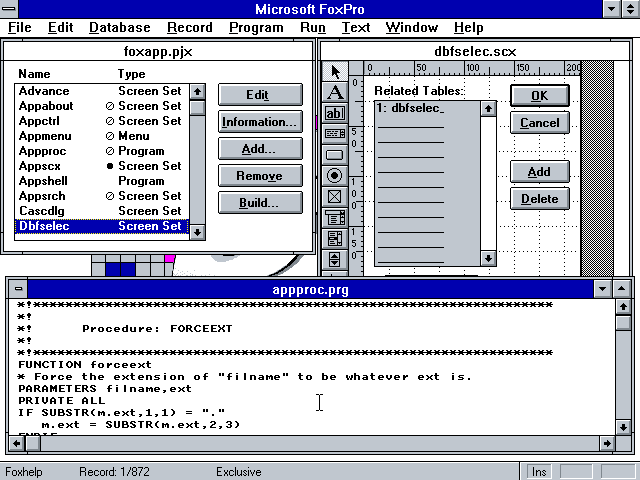Click the Information... button
The image size is (640, 480).
(x=260, y=122)
